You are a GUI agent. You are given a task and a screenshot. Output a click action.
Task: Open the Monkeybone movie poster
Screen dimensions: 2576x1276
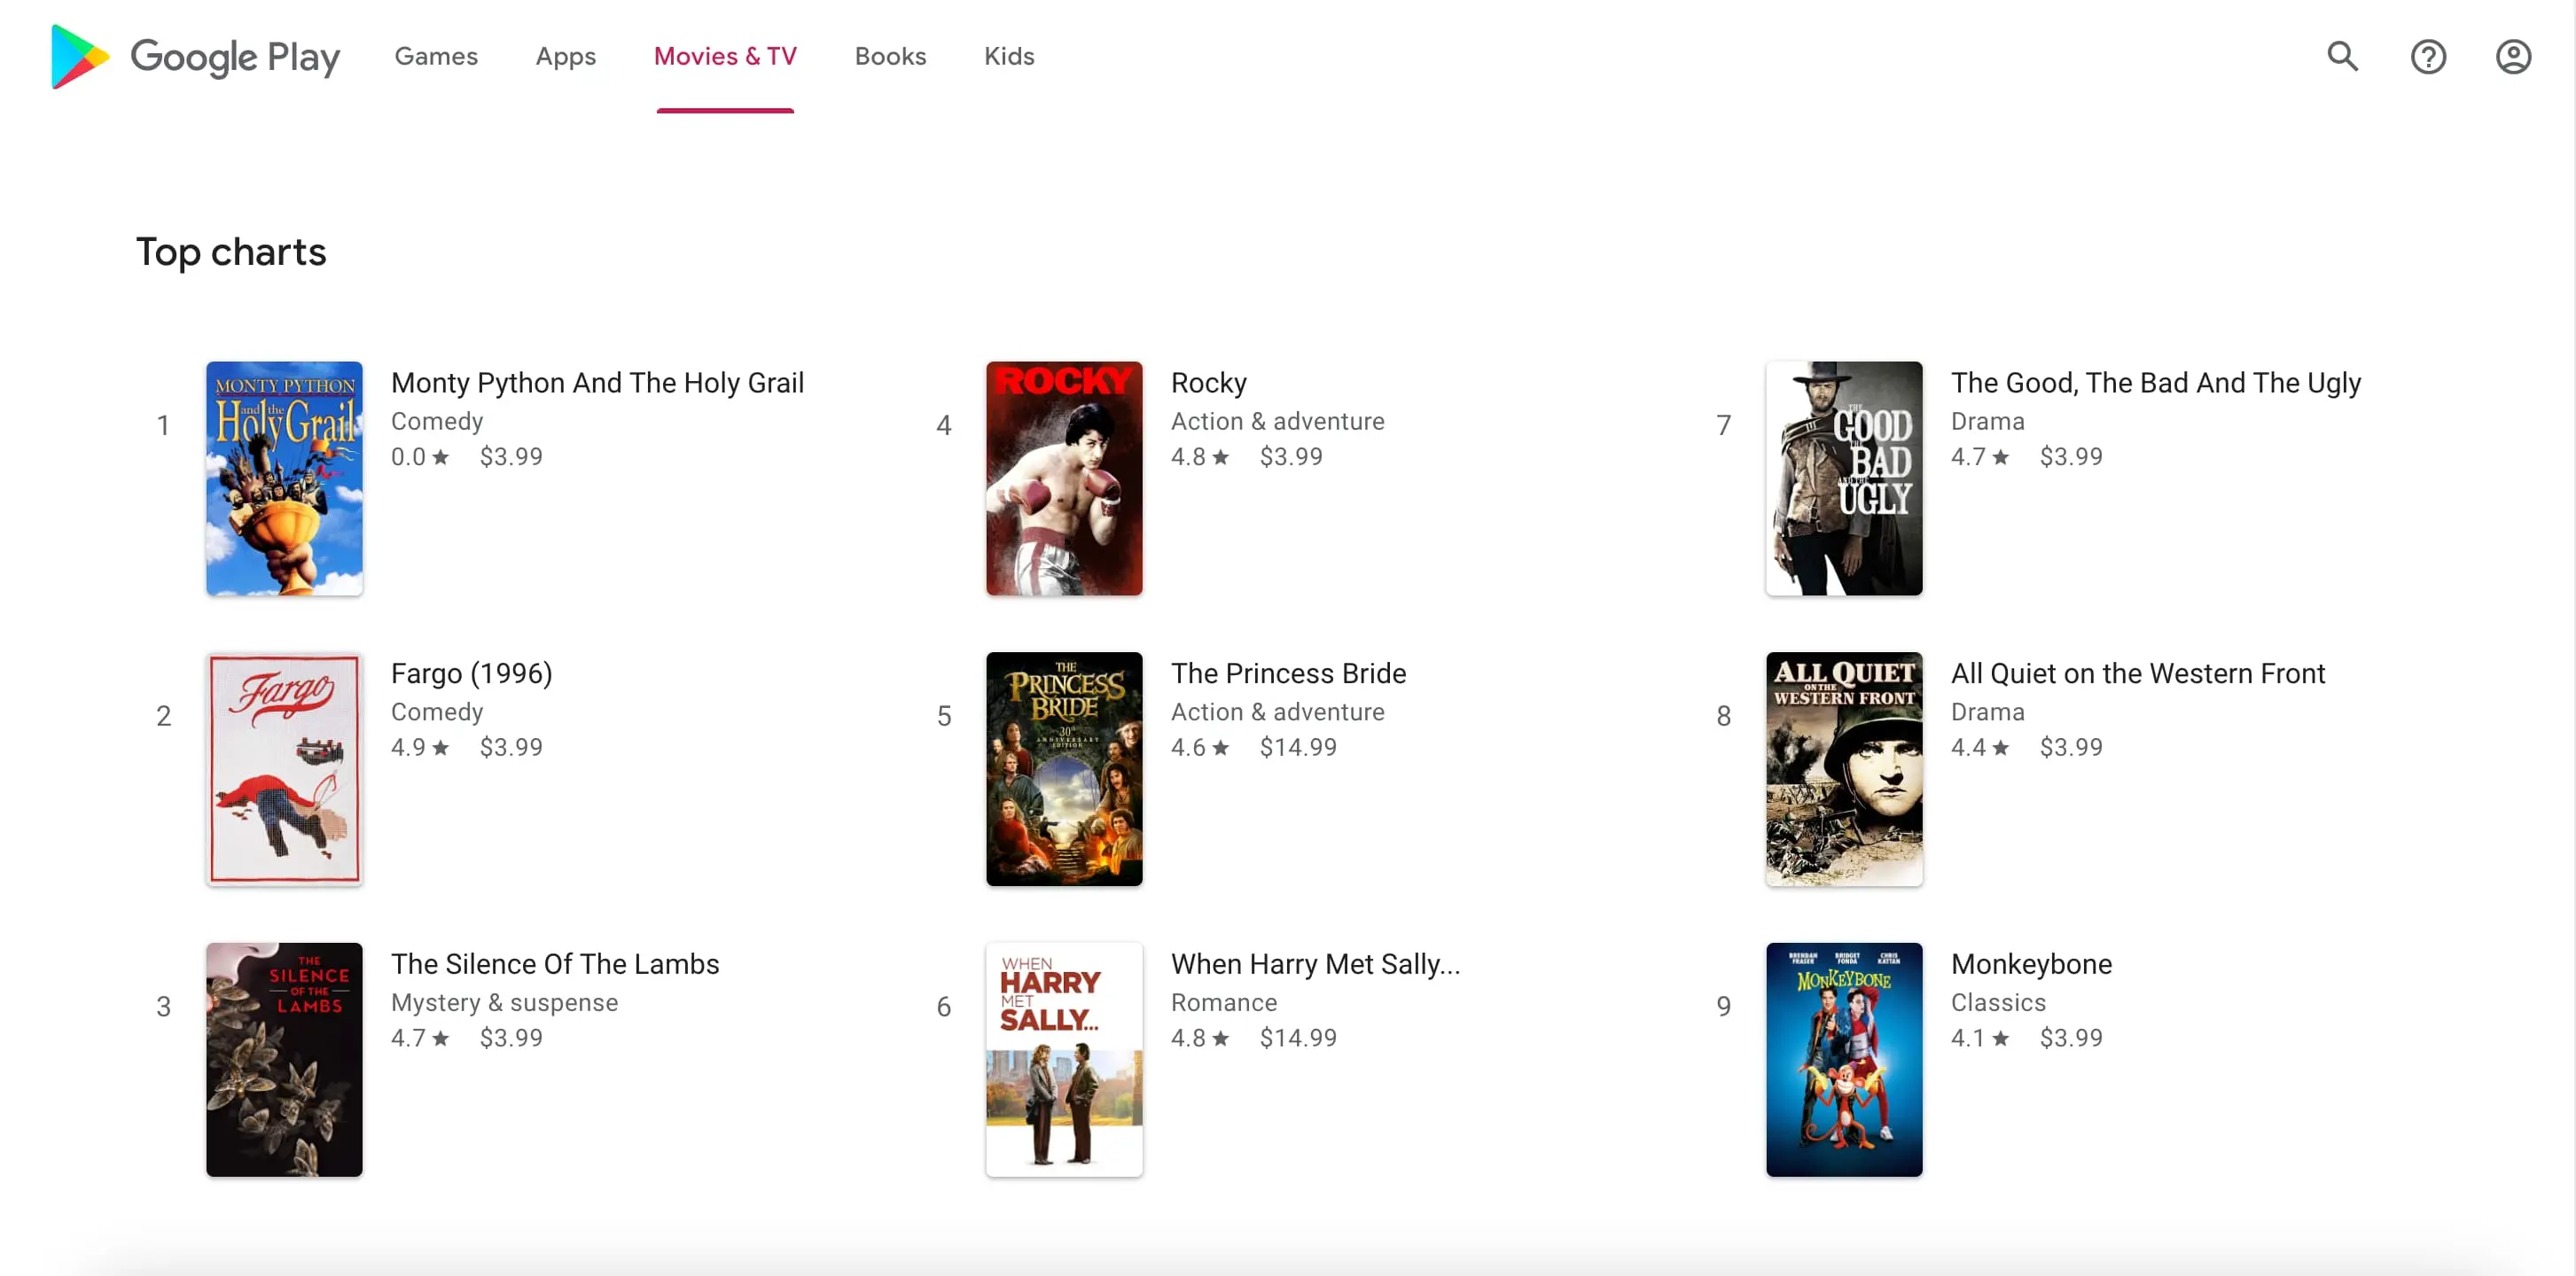click(1844, 1059)
